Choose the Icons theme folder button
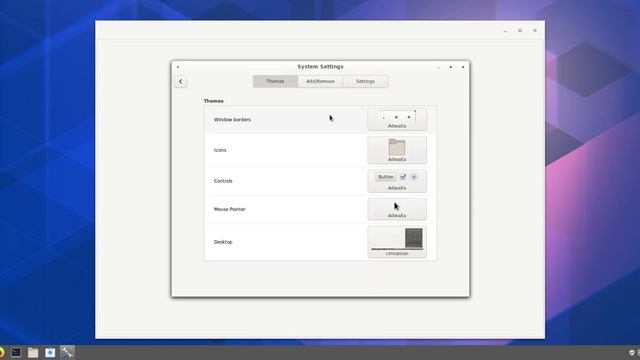The width and height of the screenshot is (640, 360). pyautogui.click(x=397, y=150)
